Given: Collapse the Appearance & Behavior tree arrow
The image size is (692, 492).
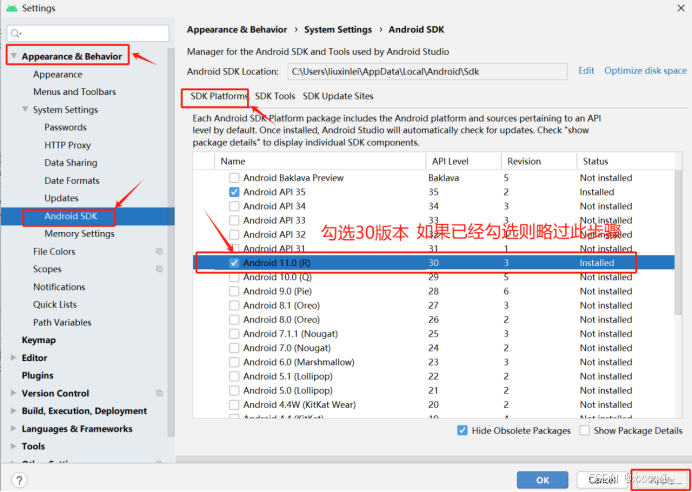Looking at the screenshot, I should pos(14,56).
